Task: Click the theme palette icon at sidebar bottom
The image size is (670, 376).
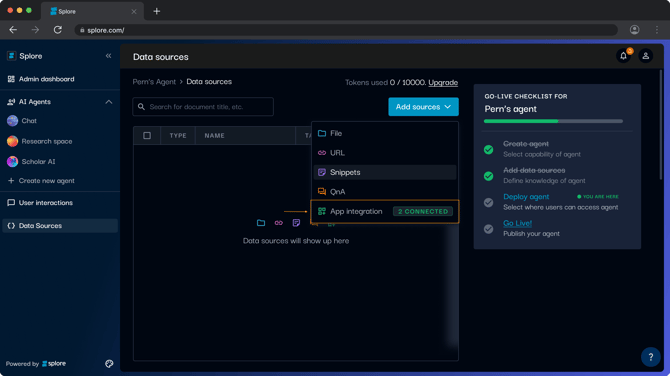Action: pos(109,364)
